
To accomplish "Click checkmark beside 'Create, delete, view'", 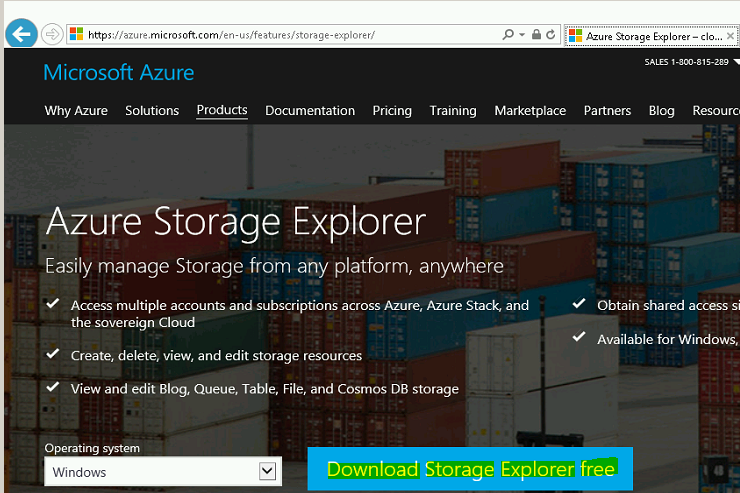I will [52, 353].
